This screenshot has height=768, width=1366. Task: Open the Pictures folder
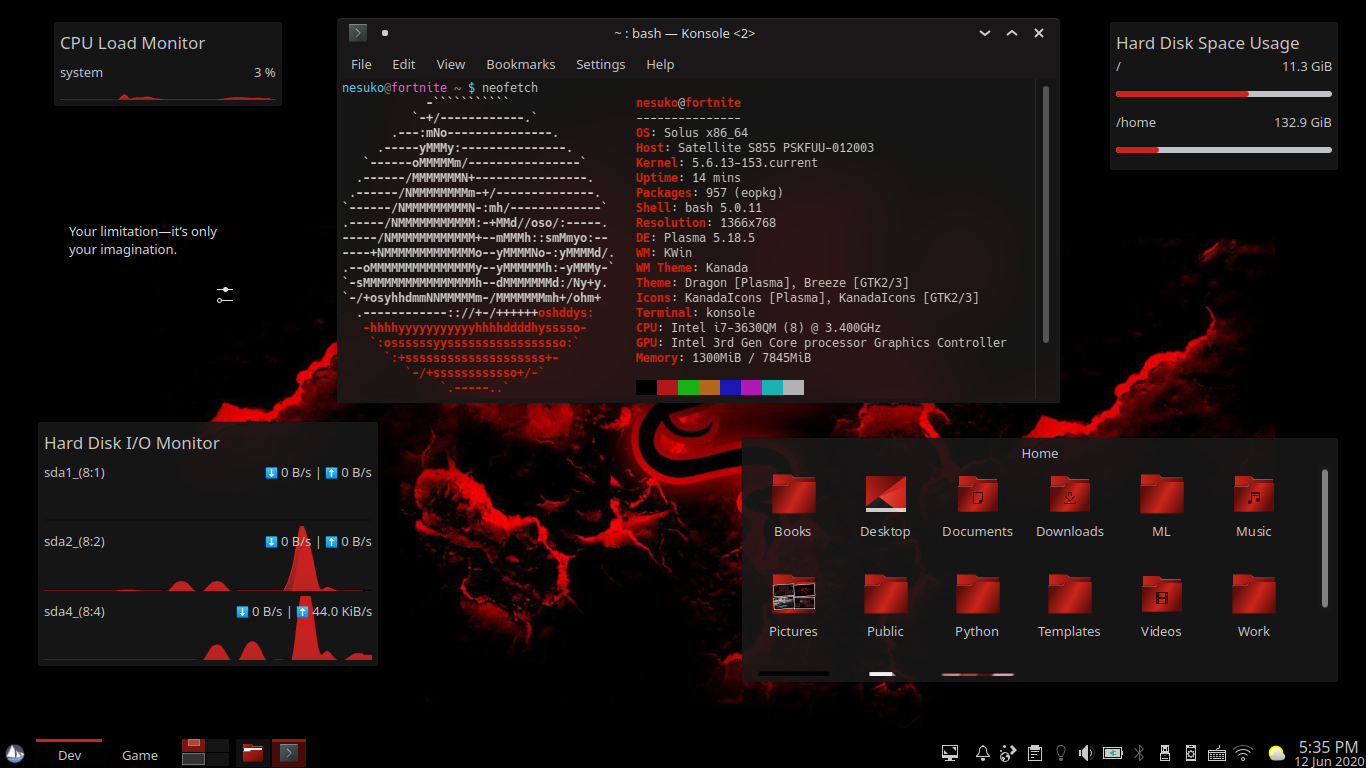(793, 606)
